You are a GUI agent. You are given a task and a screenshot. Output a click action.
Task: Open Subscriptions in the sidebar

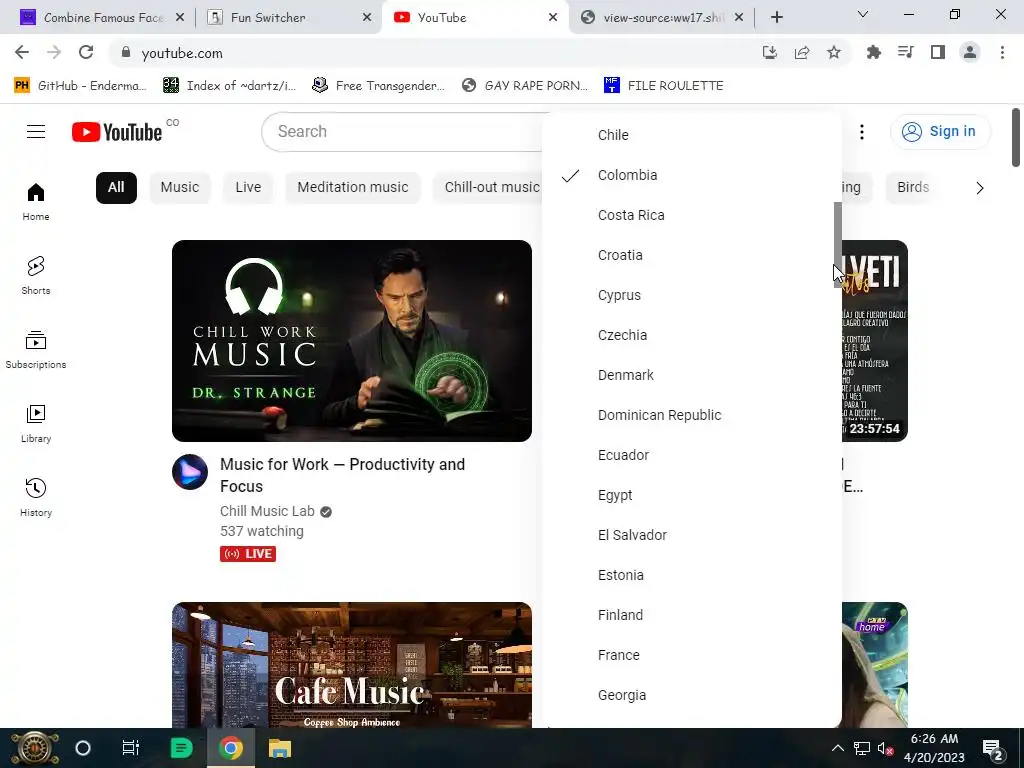point(36,350)
